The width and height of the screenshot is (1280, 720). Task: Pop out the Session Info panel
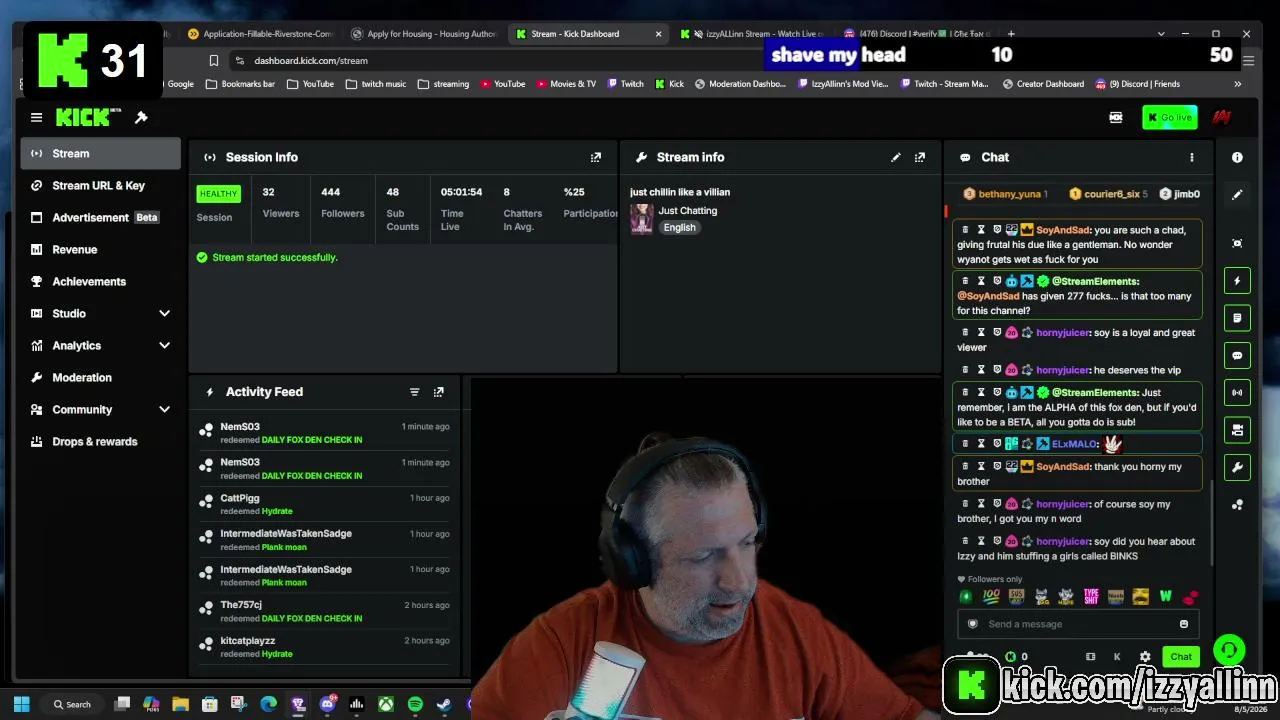pos(596,157)
